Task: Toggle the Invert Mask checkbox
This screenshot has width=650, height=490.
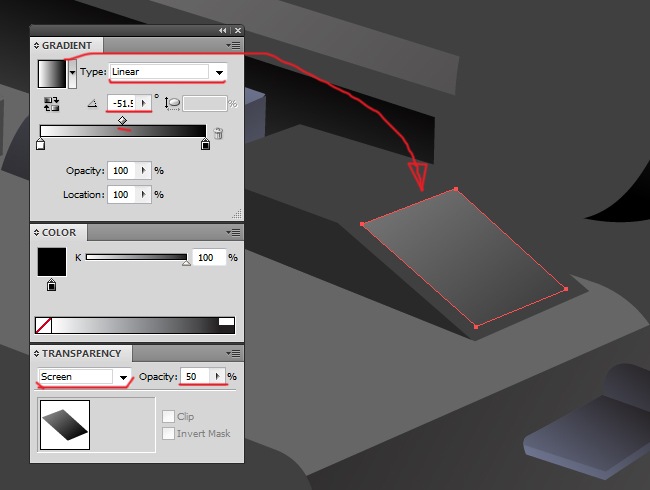Action: (168, 434)
